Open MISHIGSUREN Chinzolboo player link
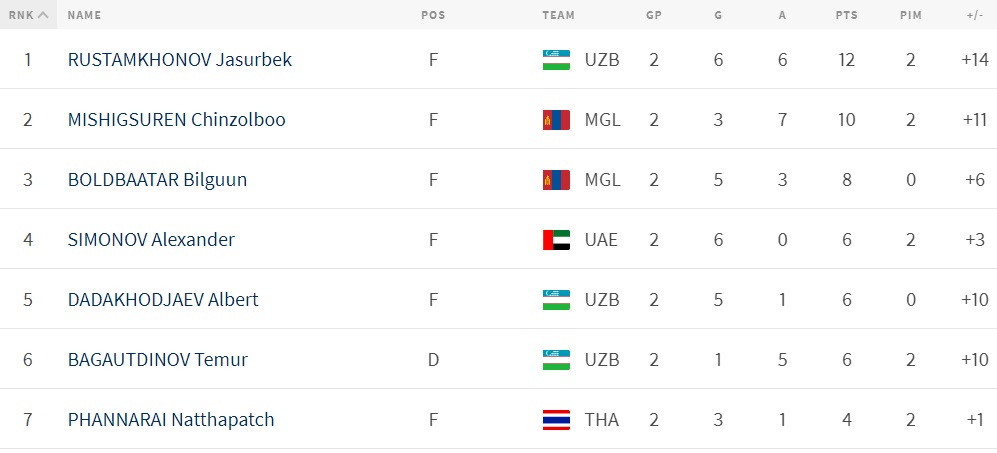997x453 pixels. pos(176,120)
